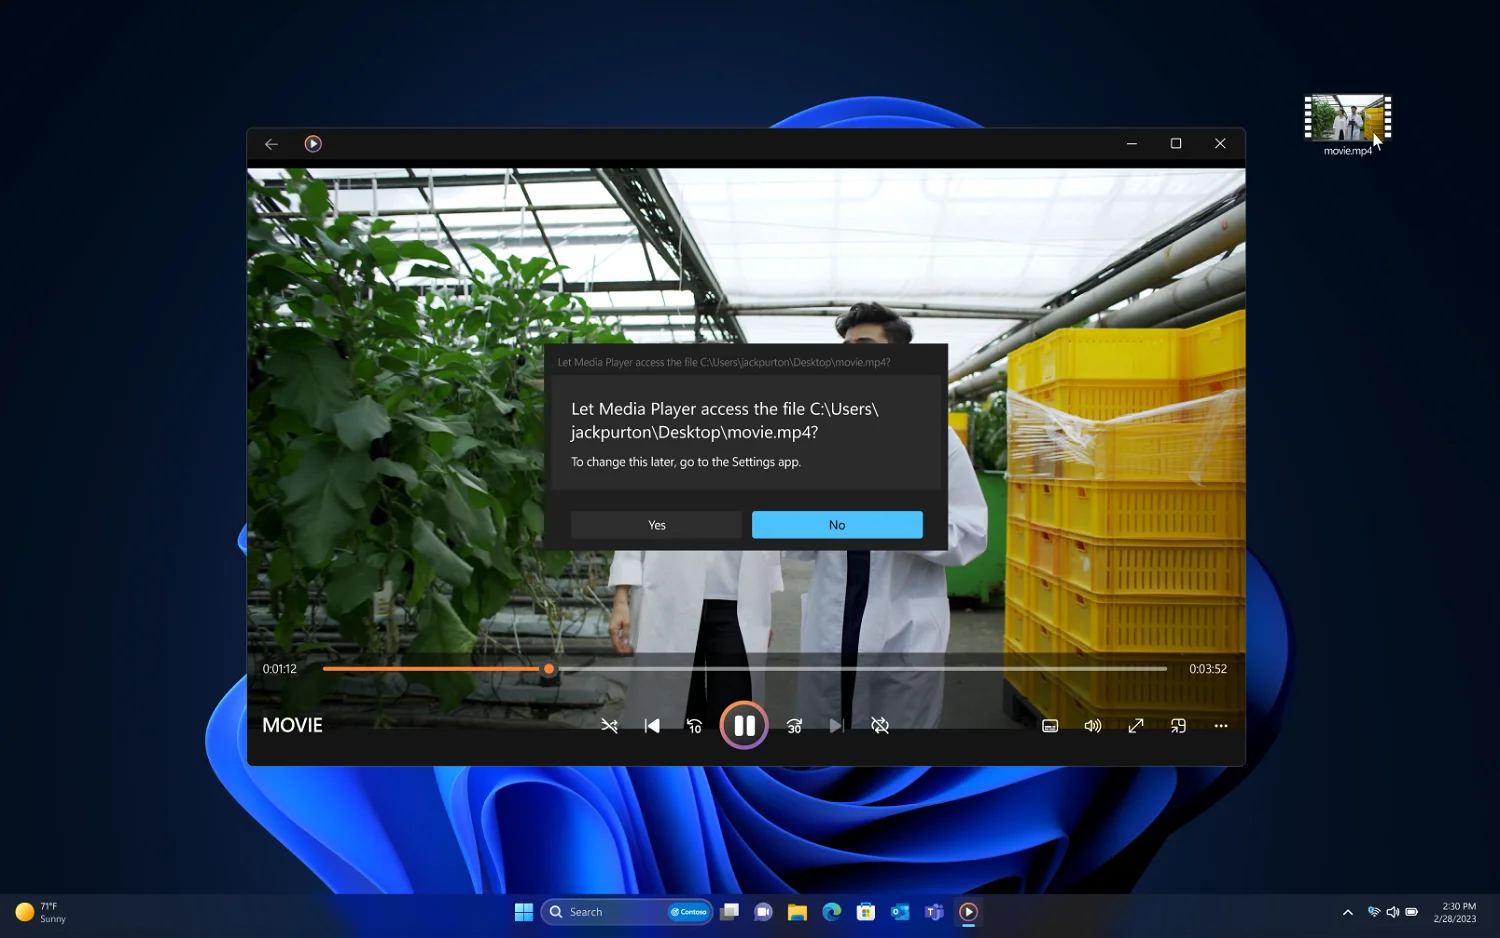Open the video chat app on the taskbar
Viewport: 1500px width, 938px height.
(763, 912)
